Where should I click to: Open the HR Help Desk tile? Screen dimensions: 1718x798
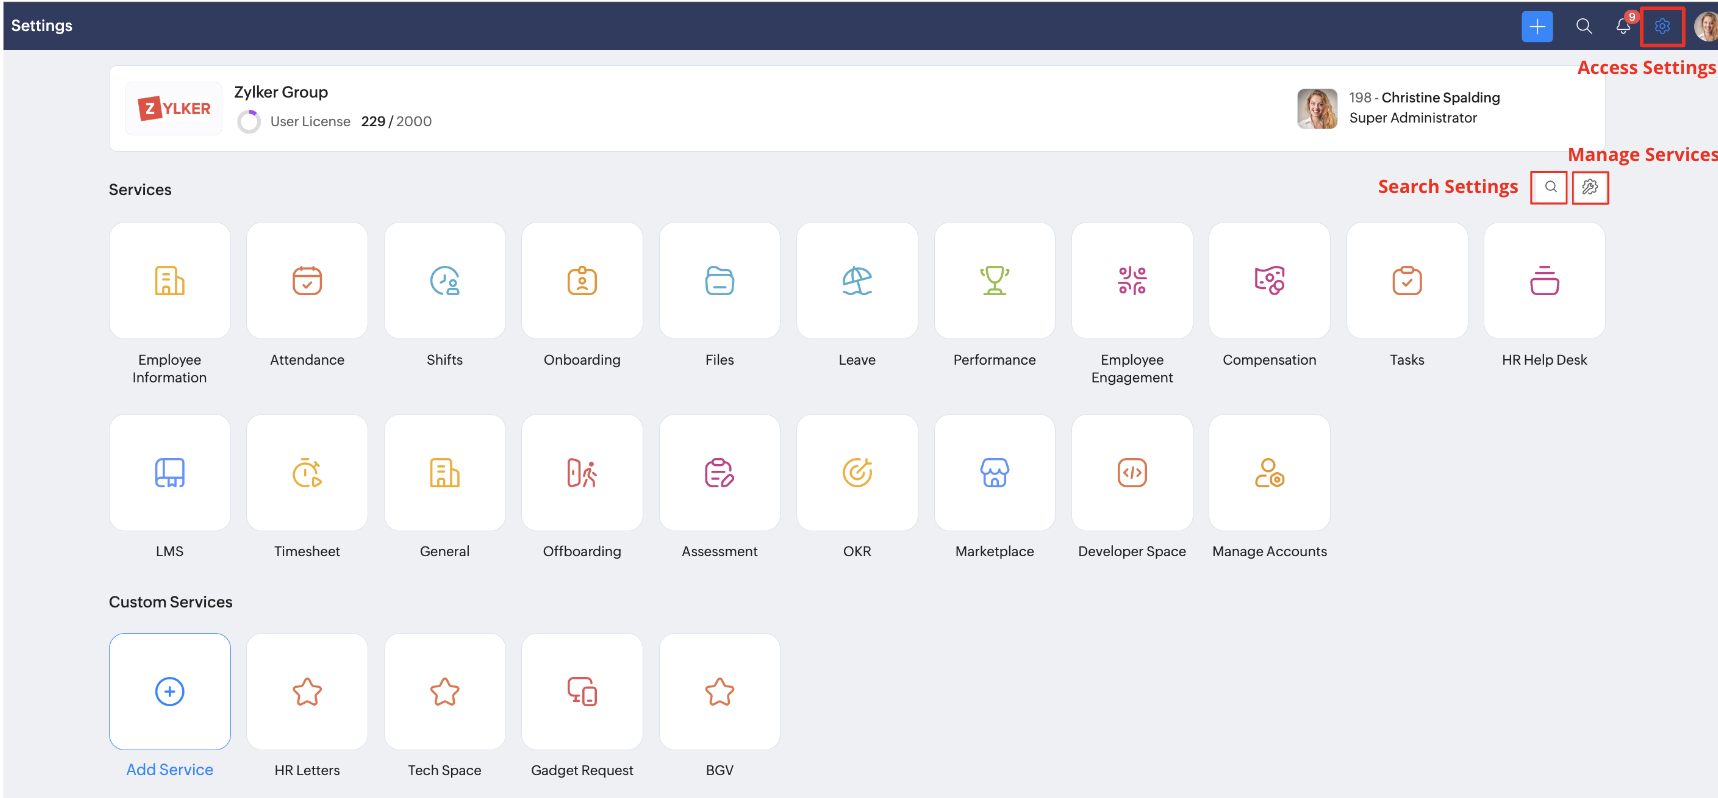coord(1545,281)
